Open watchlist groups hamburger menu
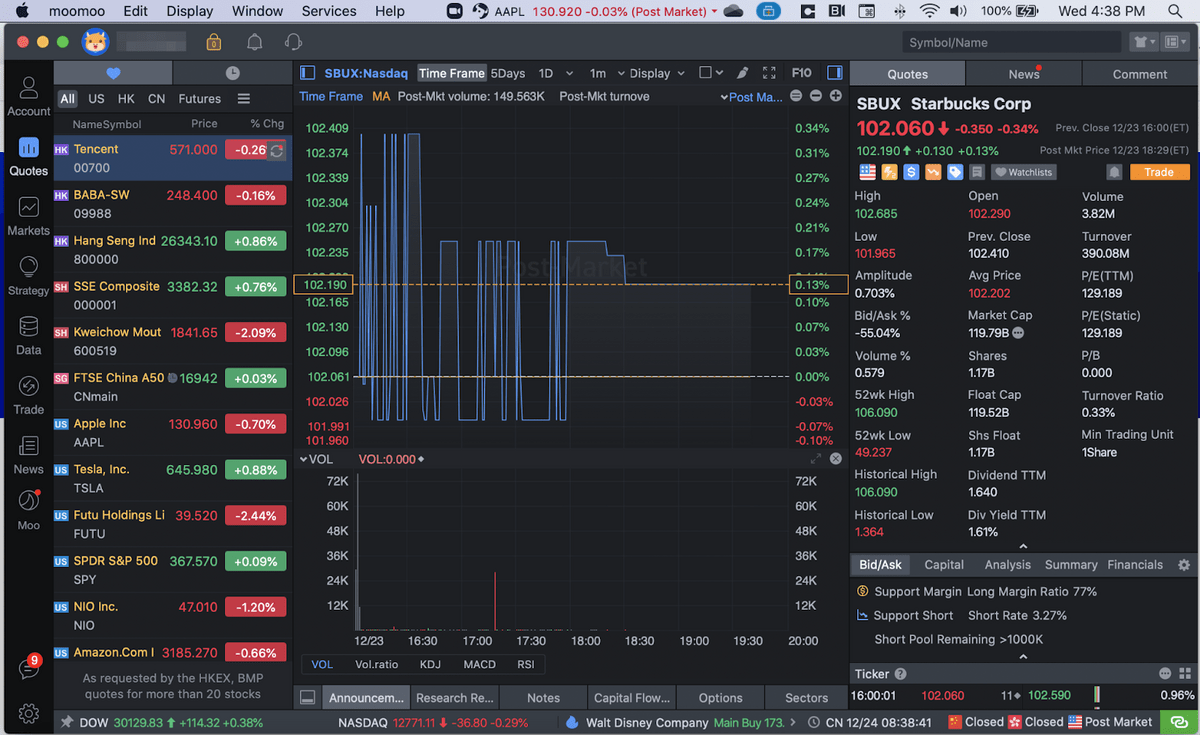The height and width of the screenshot is (735, 1200). 243,99
